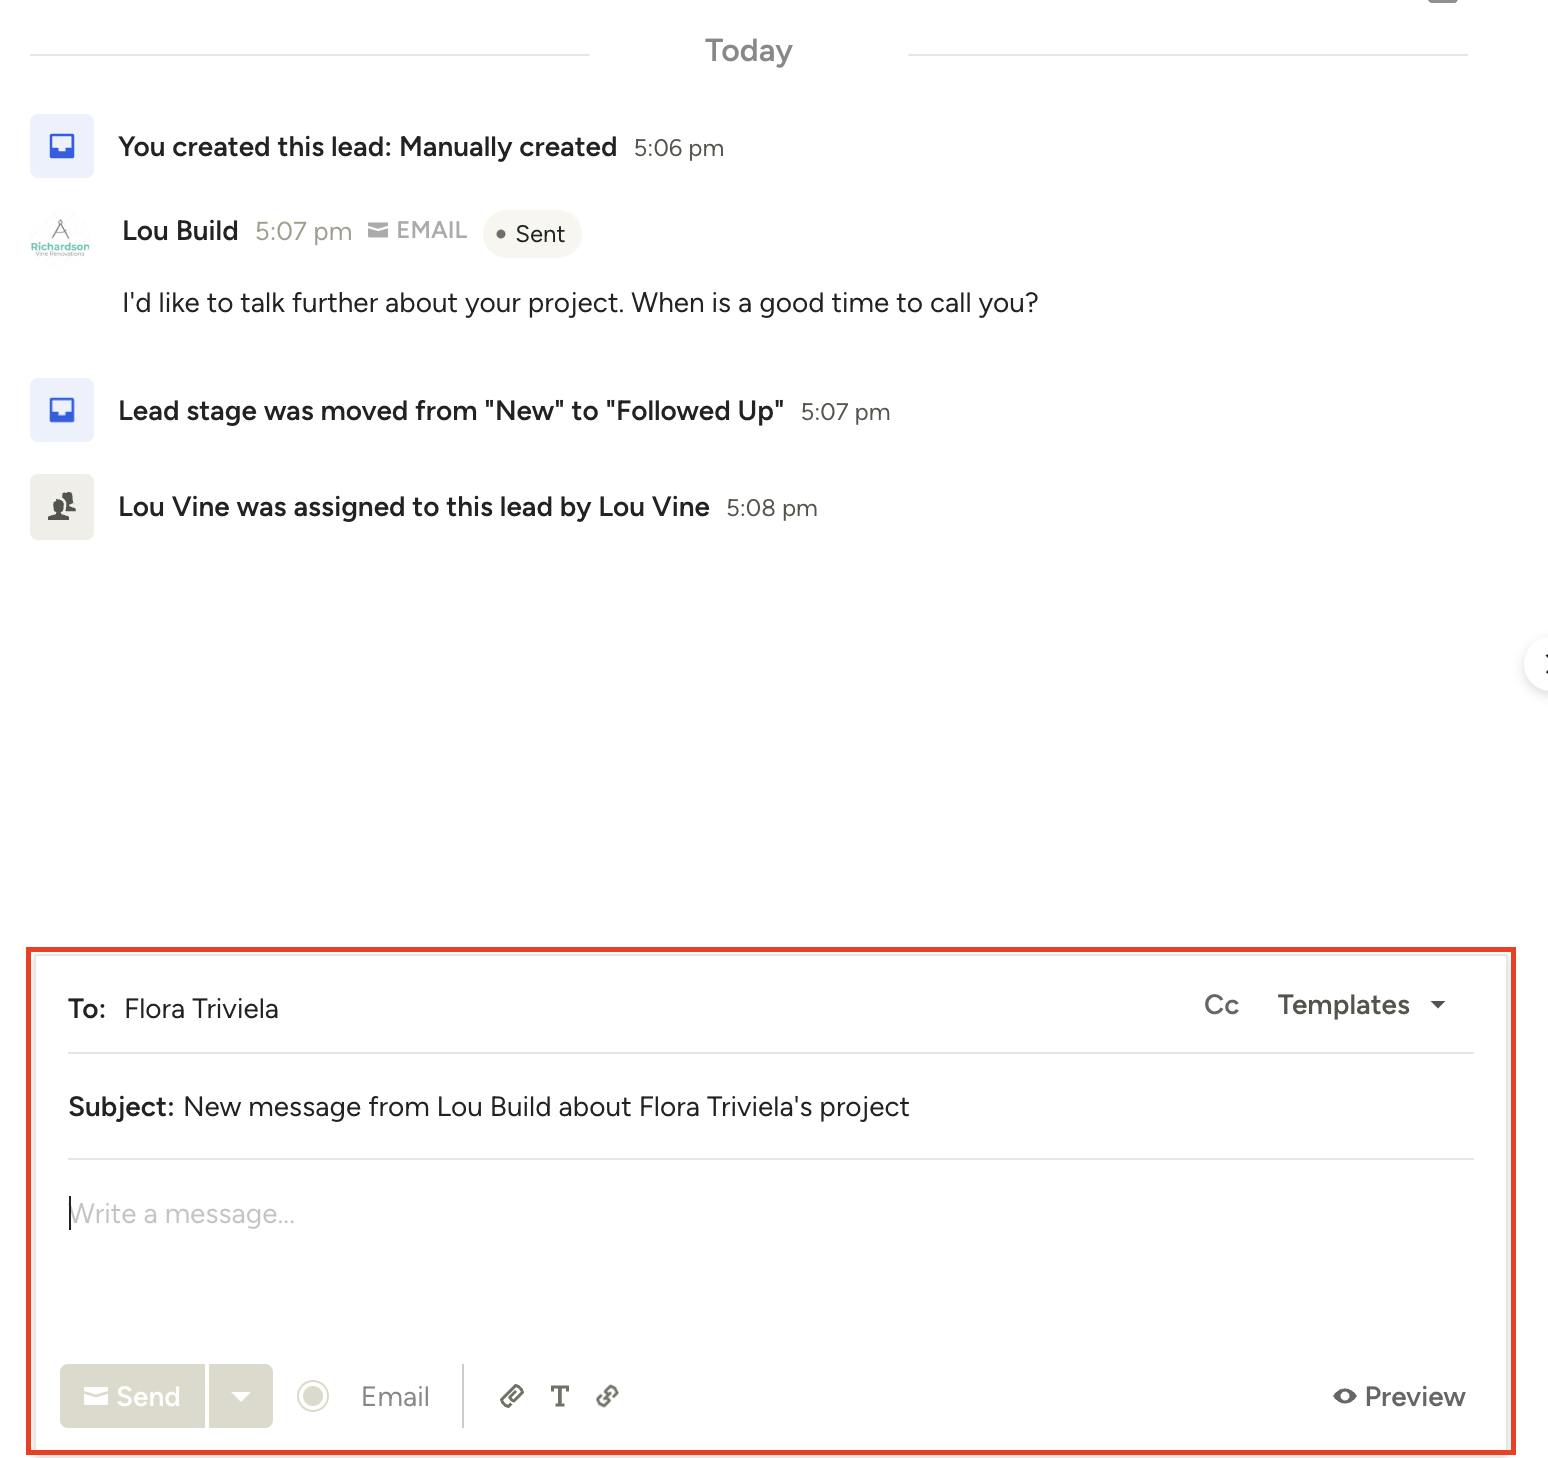Open the Preview eye toggle

(1399, 1396)
